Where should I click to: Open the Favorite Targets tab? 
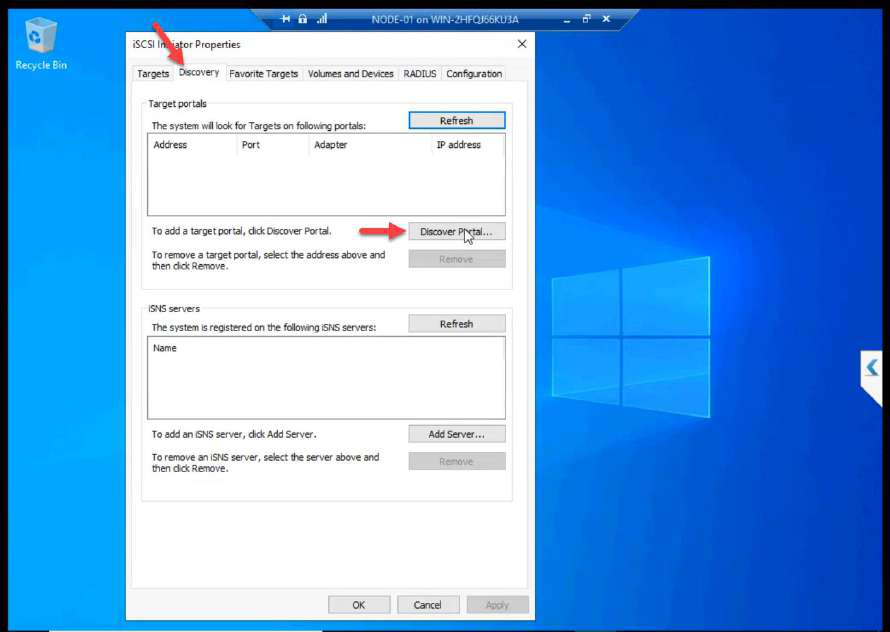pyautogui.click(x=263, y=74)
